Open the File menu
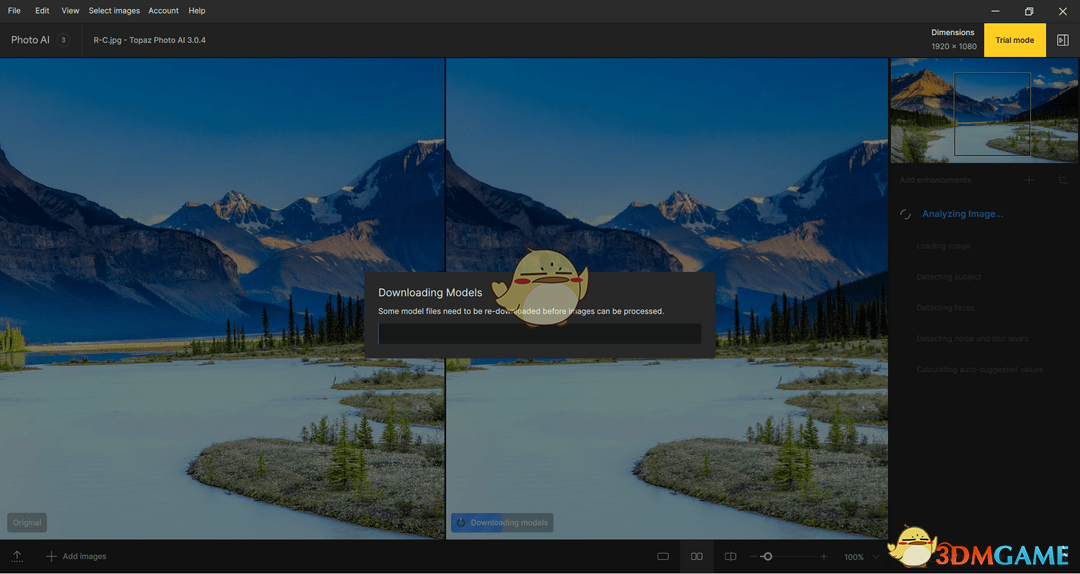Image resolution: width=1080 pixels, height=574 pixels. pos(14,10)
